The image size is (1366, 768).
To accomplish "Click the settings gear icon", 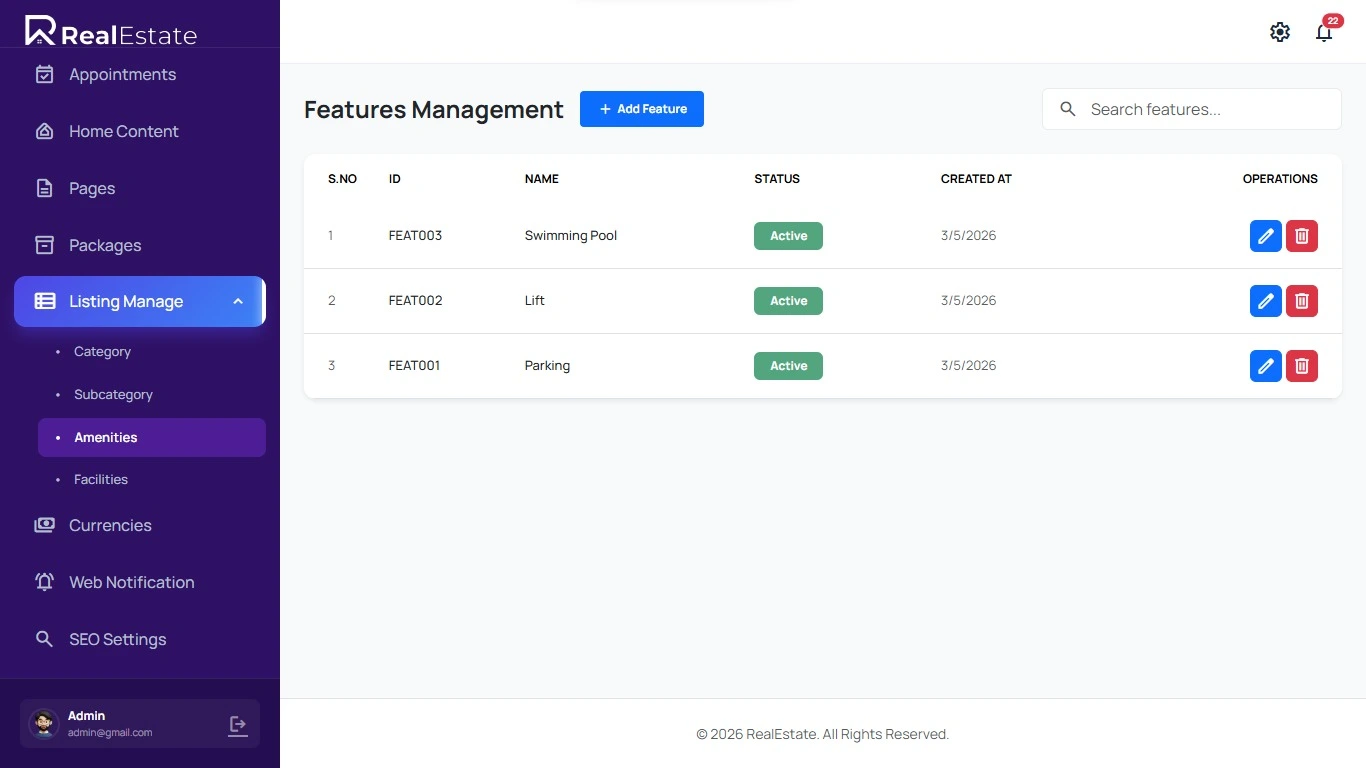I will (x=1279, y=32).
